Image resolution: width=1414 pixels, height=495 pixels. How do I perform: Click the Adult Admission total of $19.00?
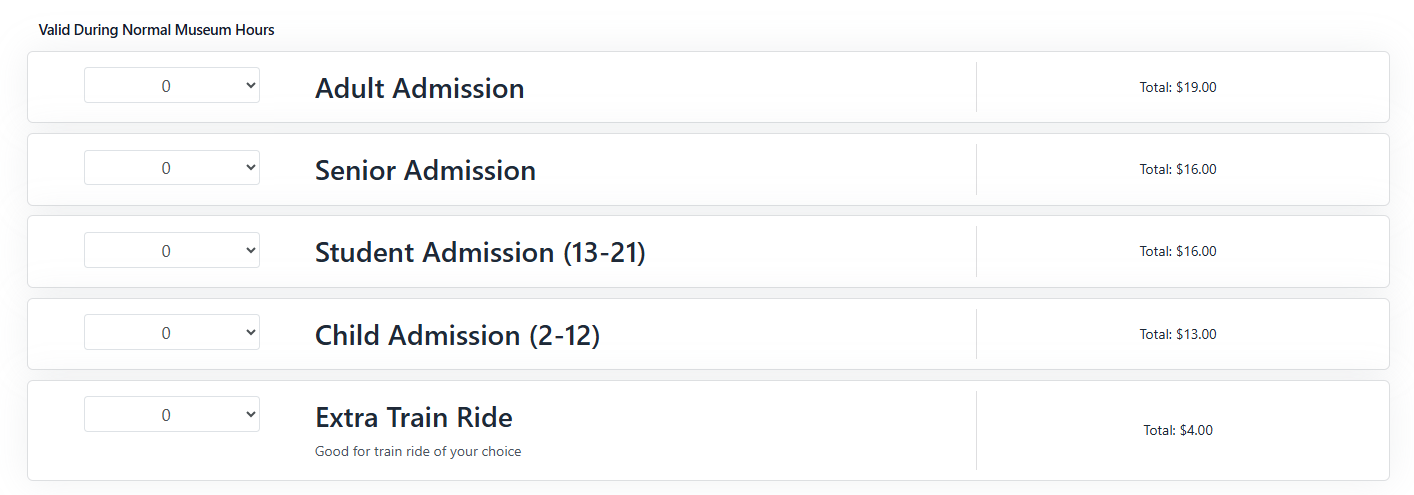click(1178, 87)
